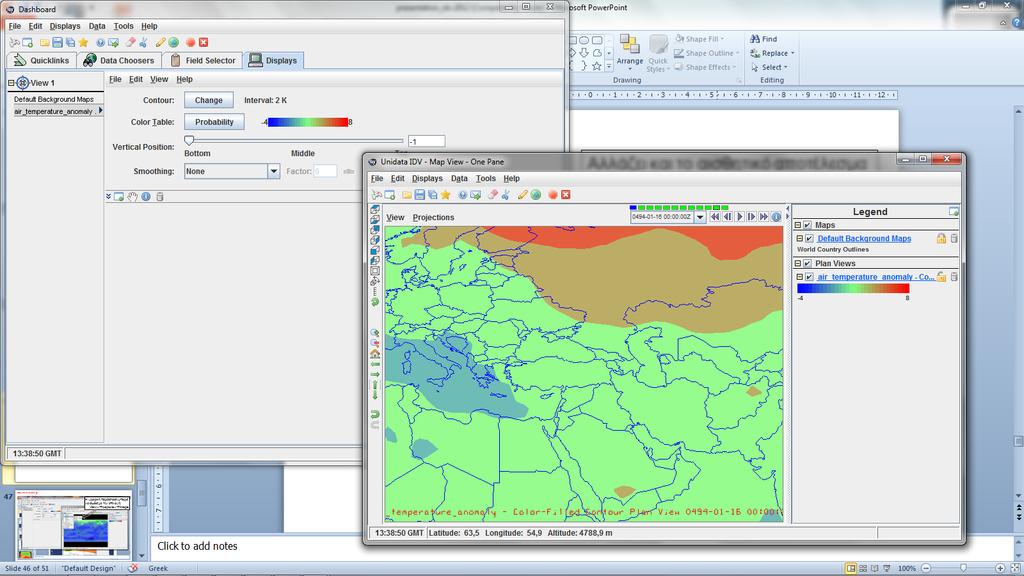Screen dimensions: 1024x576
Task: Open the Tools menu in Dashboard window
Action: [x=123, y=26]
